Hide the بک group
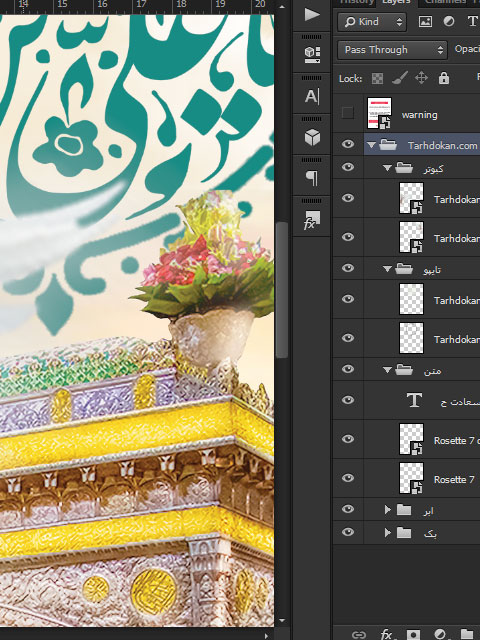Viewport: 480px width, 640px height. point(348,533)
